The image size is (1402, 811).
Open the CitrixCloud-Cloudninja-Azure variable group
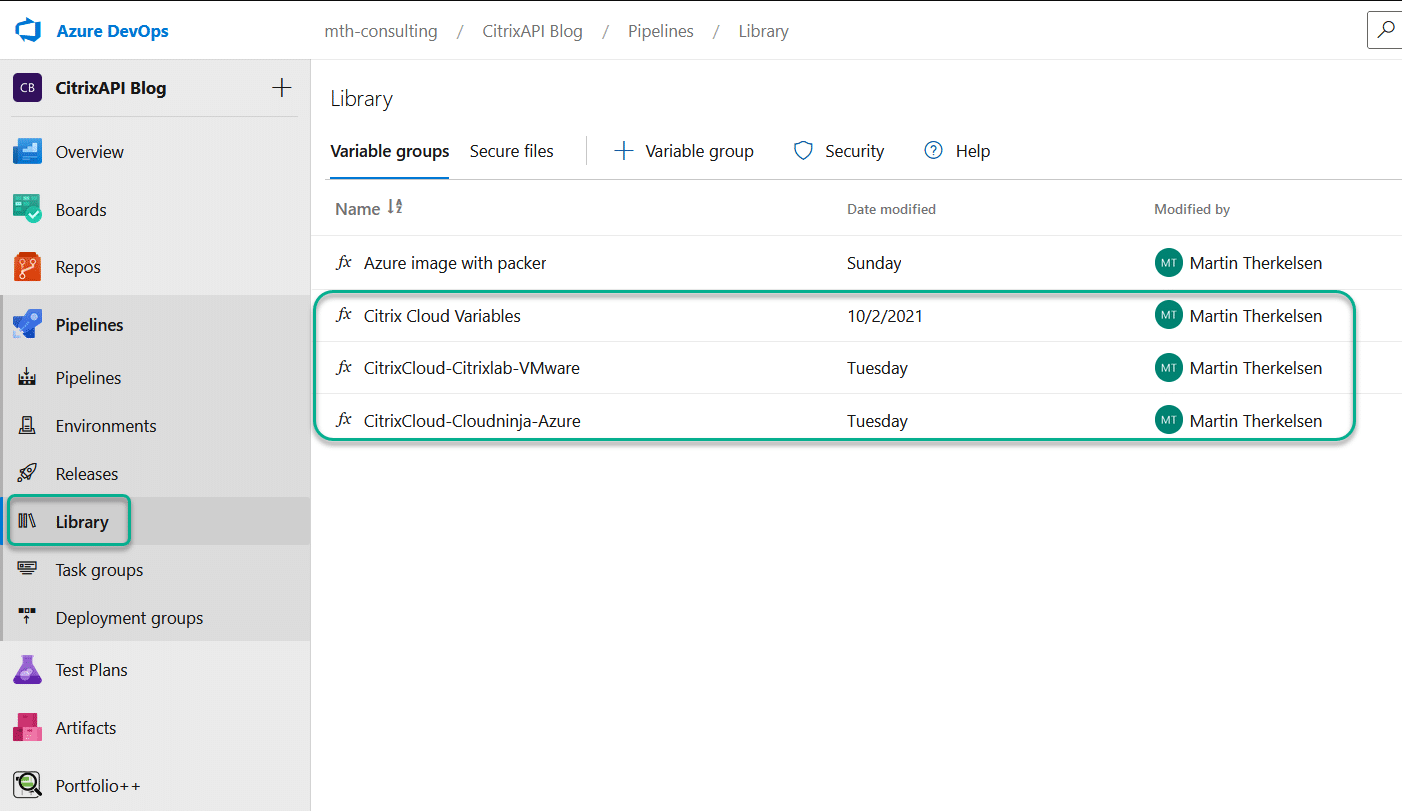(x=472, y=421)
